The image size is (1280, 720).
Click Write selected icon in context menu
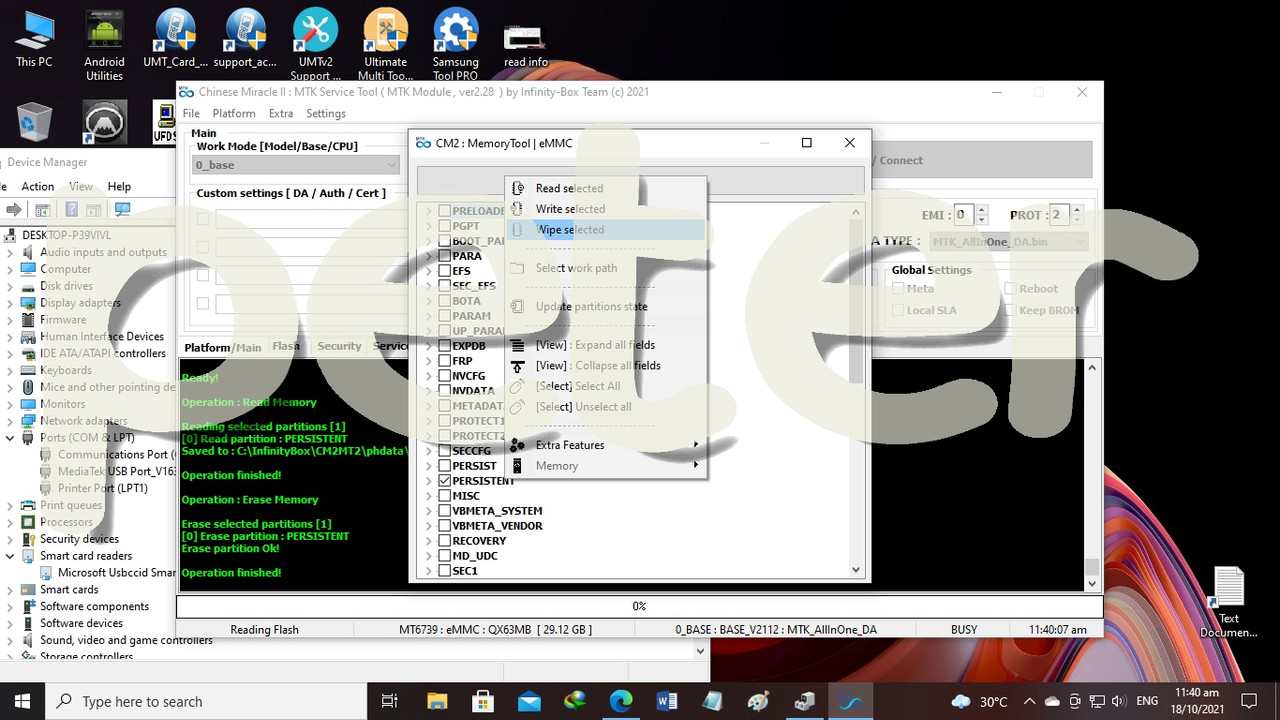pyautogui.click(x=517, y=209)
